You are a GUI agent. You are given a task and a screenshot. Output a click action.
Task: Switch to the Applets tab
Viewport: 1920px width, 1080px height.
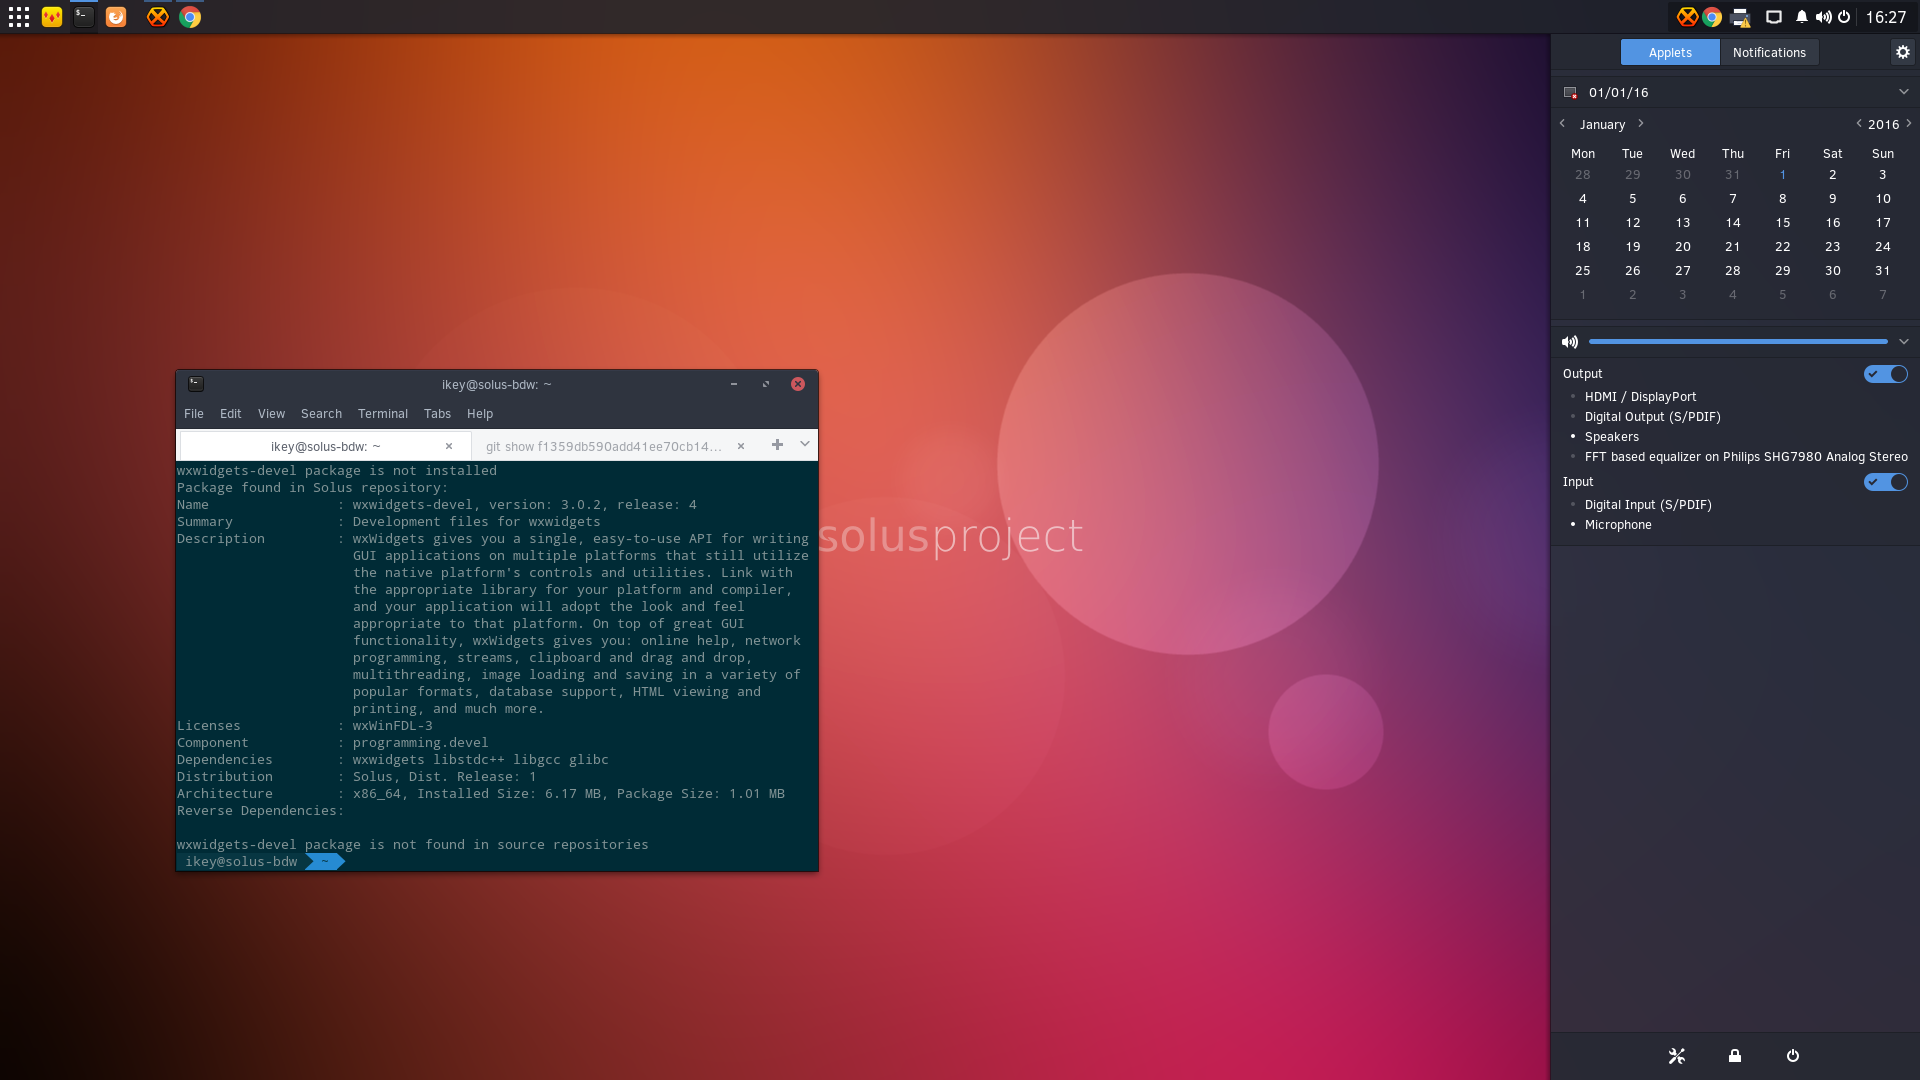click(x=1670, y=52)
